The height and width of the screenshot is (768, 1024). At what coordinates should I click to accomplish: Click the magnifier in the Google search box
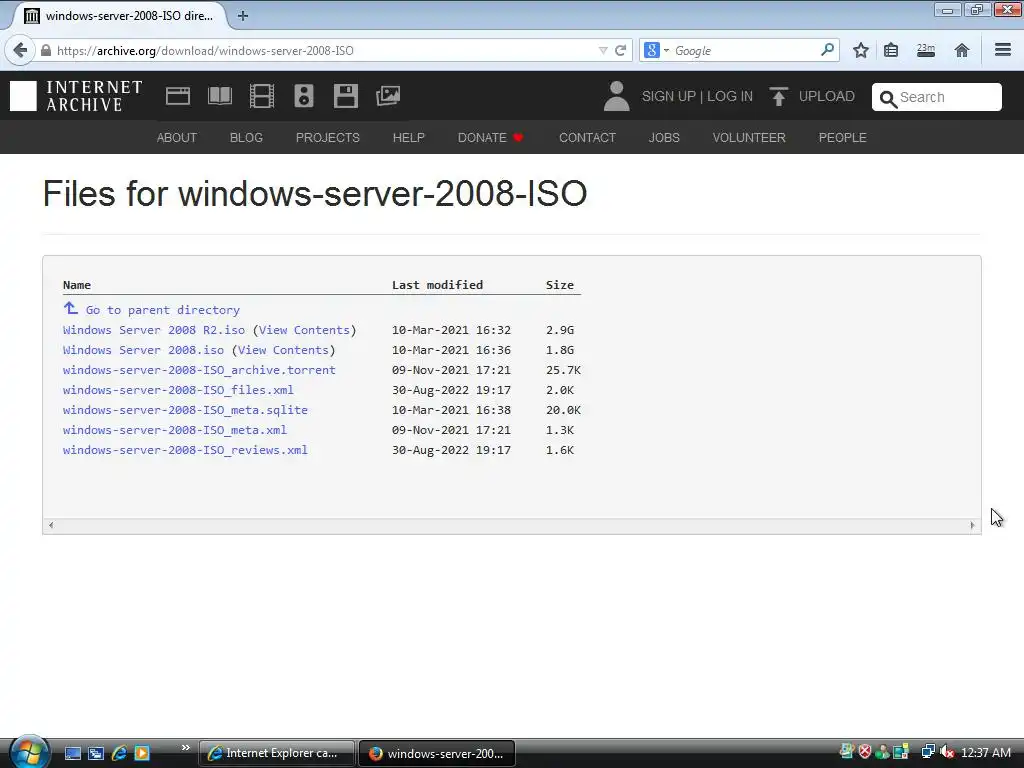pyautogui.click(x=827, y=50)
